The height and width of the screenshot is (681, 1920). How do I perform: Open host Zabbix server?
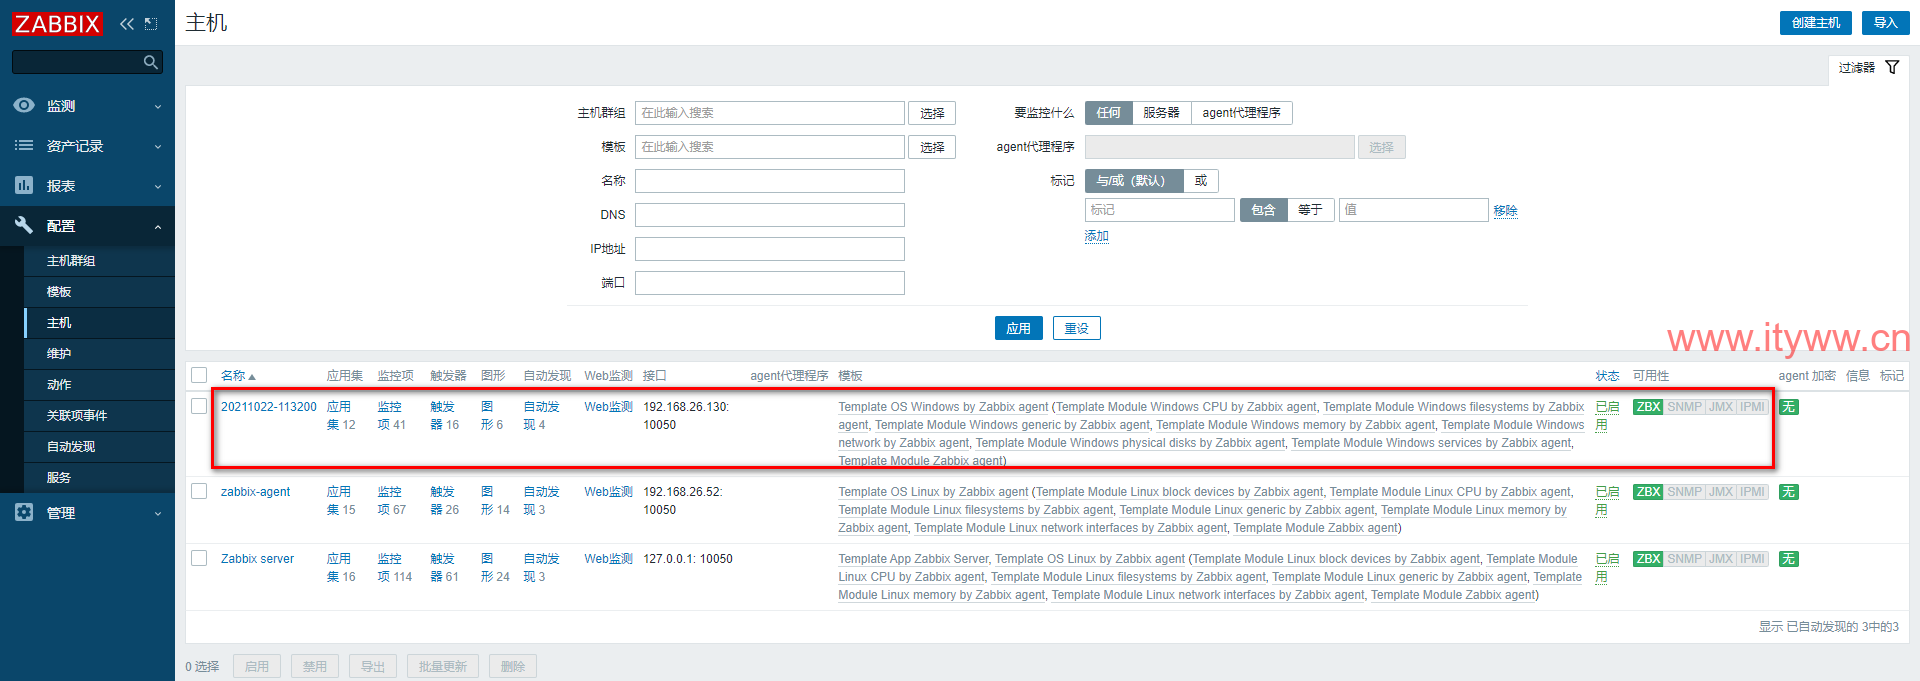click(x=257, y=559)
